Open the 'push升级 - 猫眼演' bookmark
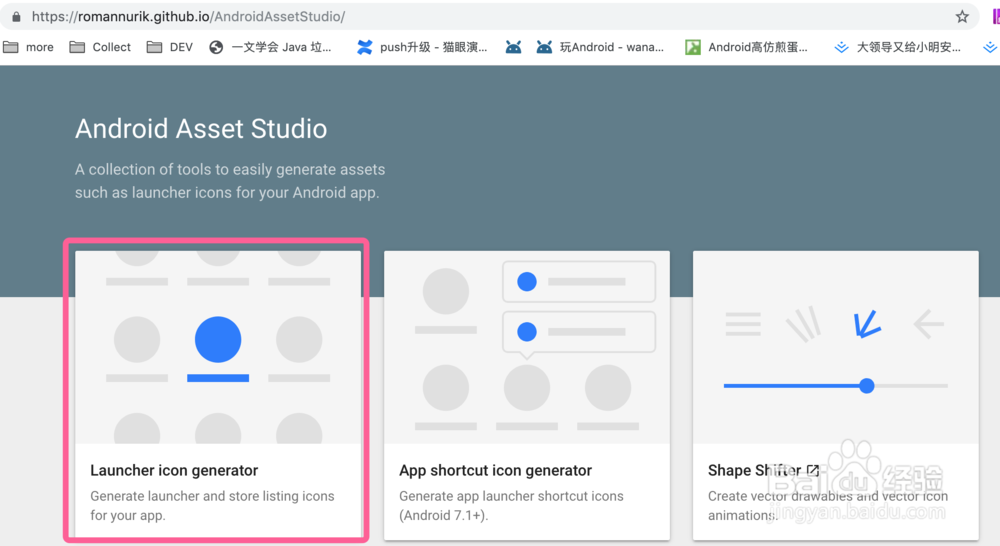This screenshot has height=546, width=1000. point(422,47)
